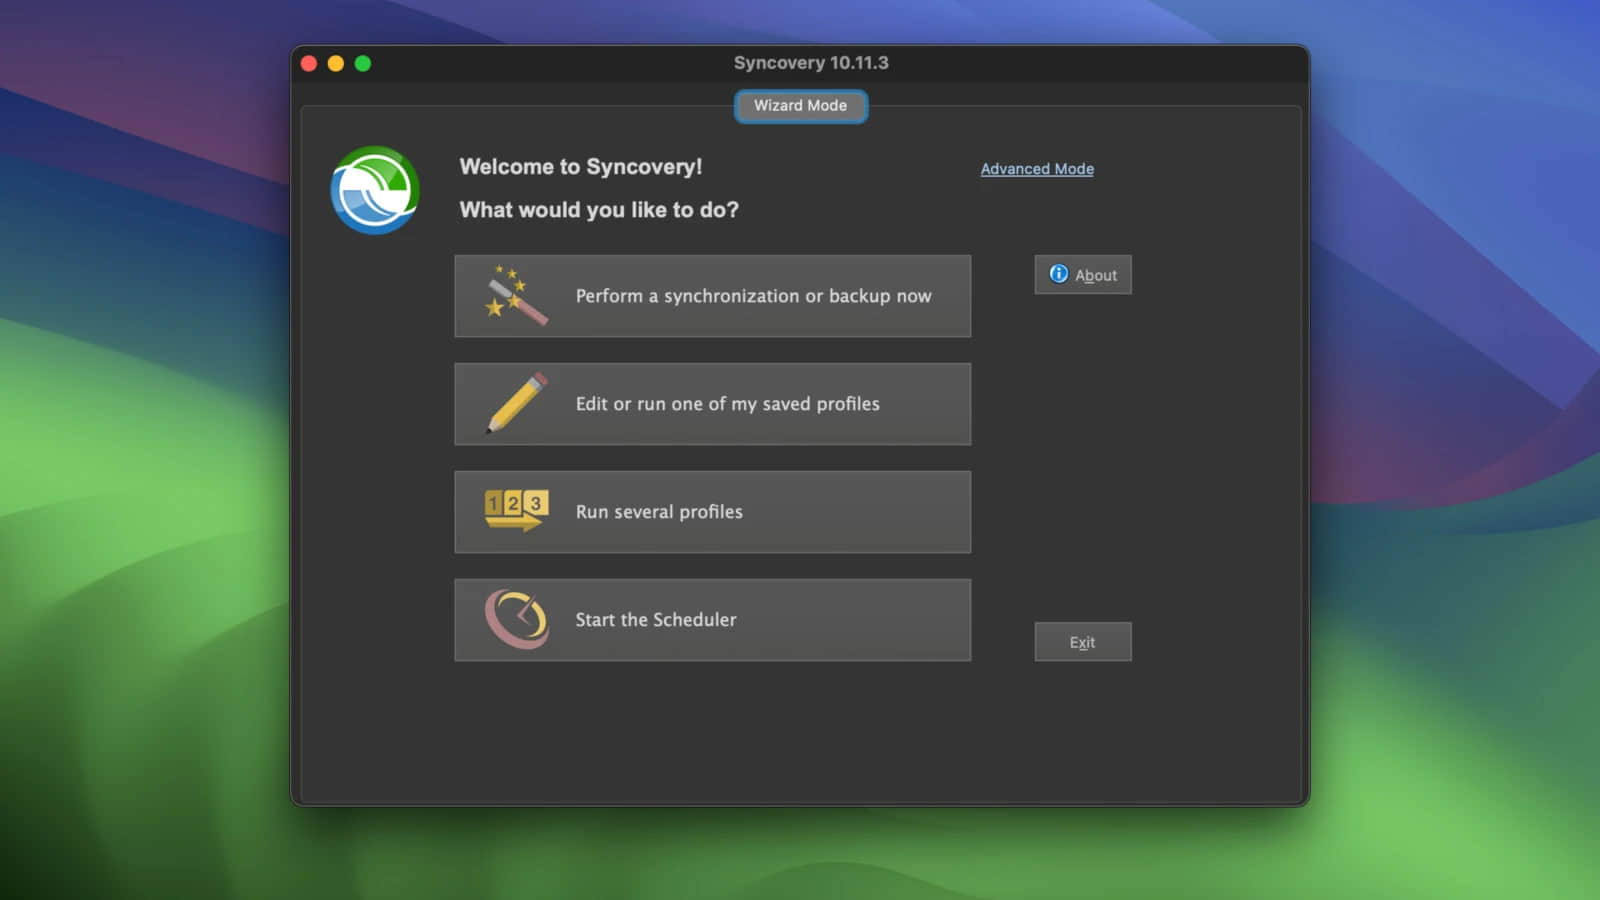Minimize the window using yellow button
This screenshot has height=900, width=1600.
point(336,64)
